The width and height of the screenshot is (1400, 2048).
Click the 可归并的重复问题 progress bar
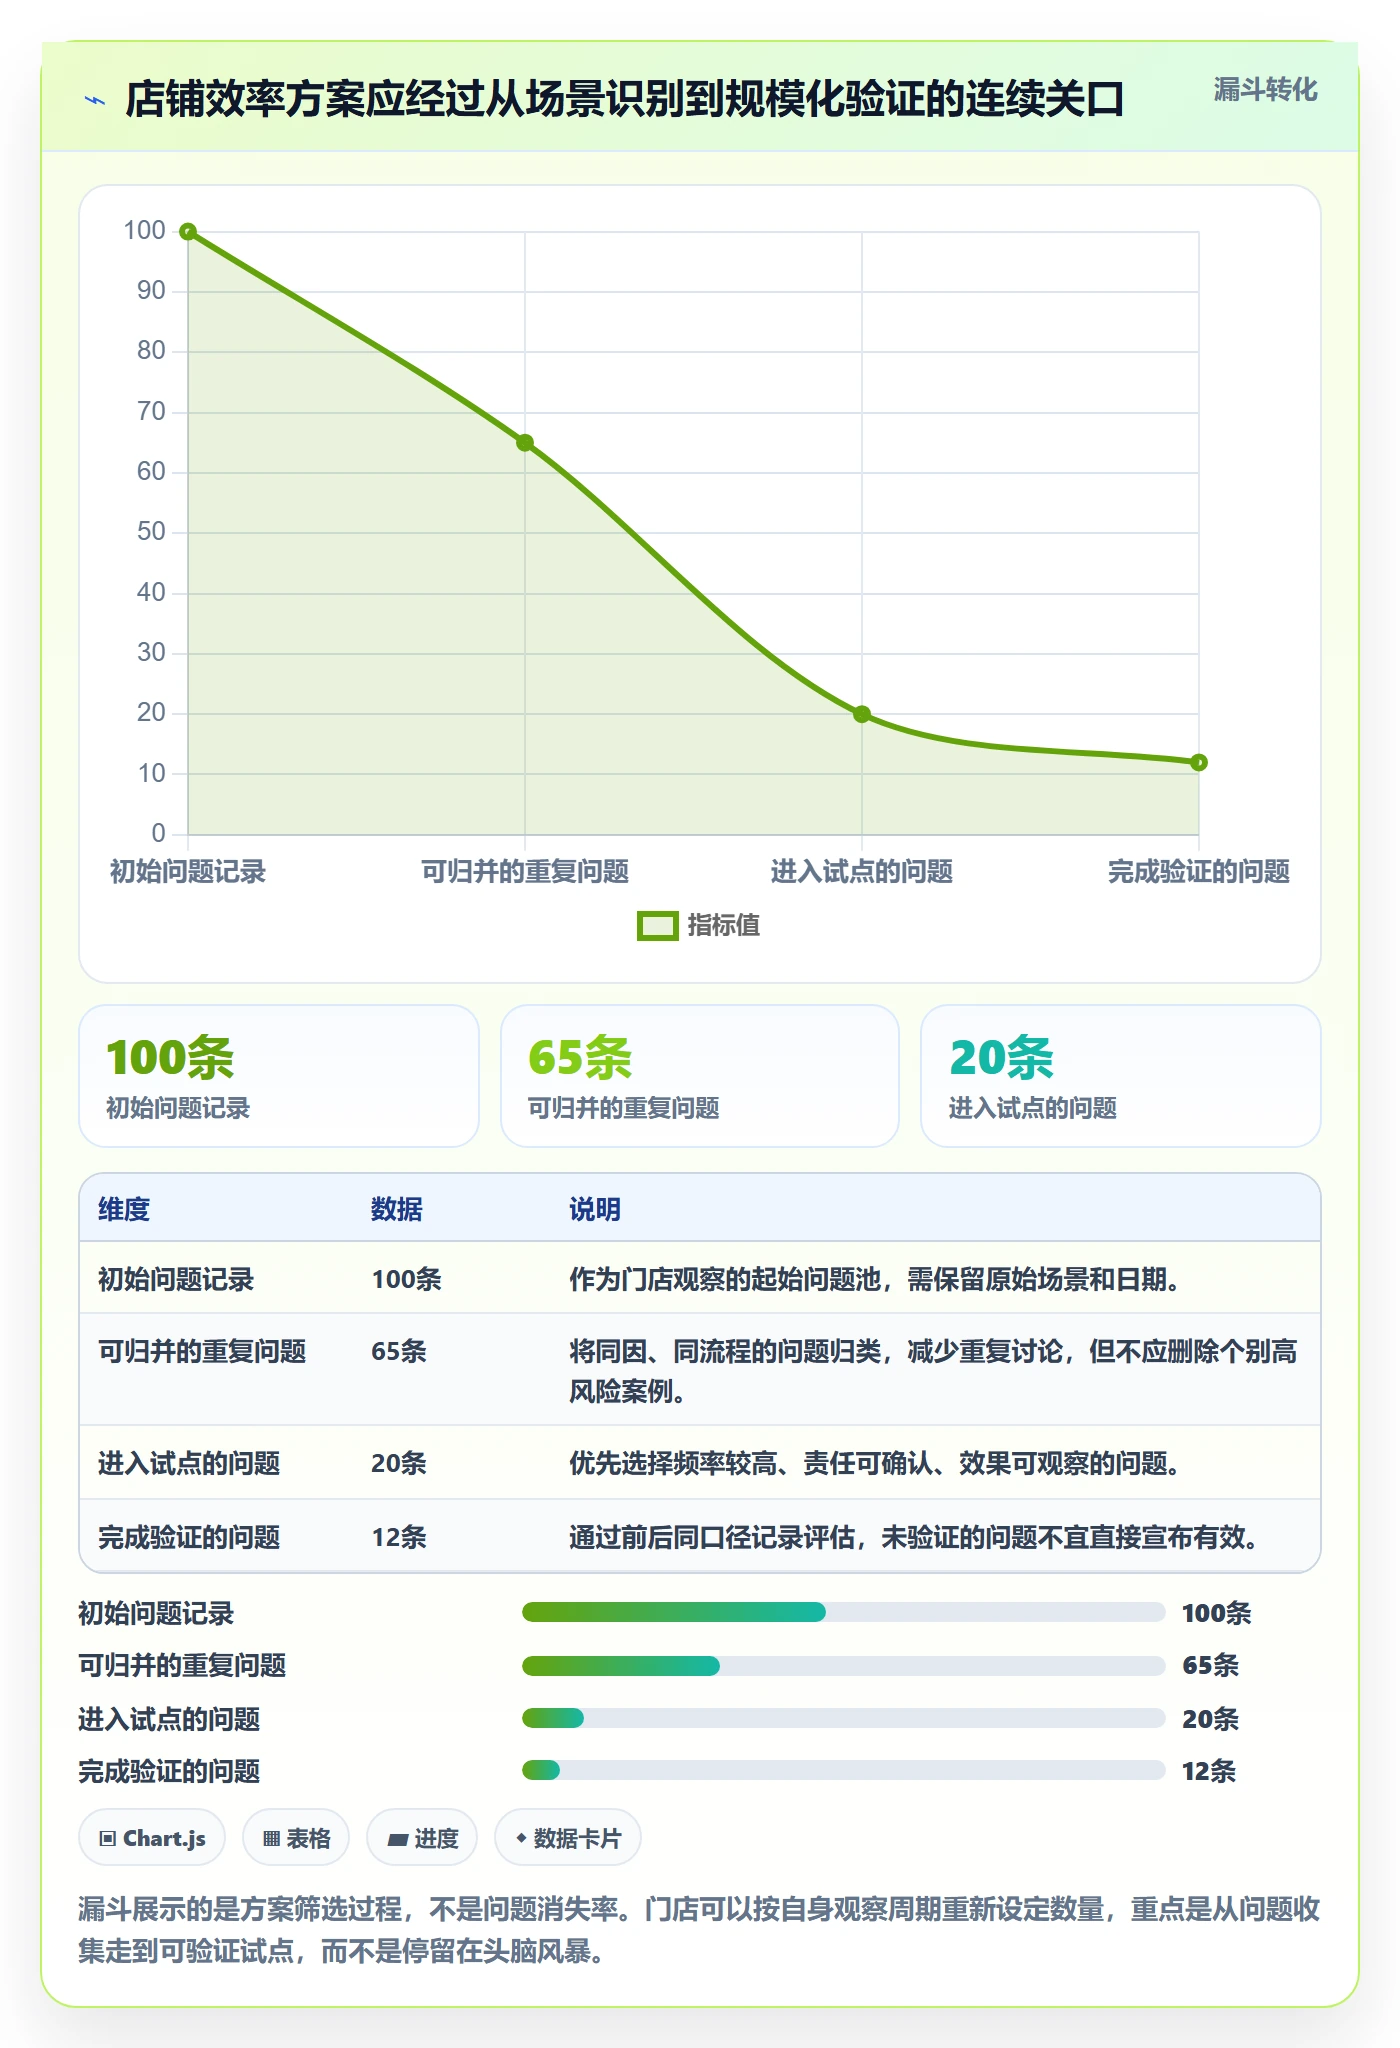click(844, 1665)
